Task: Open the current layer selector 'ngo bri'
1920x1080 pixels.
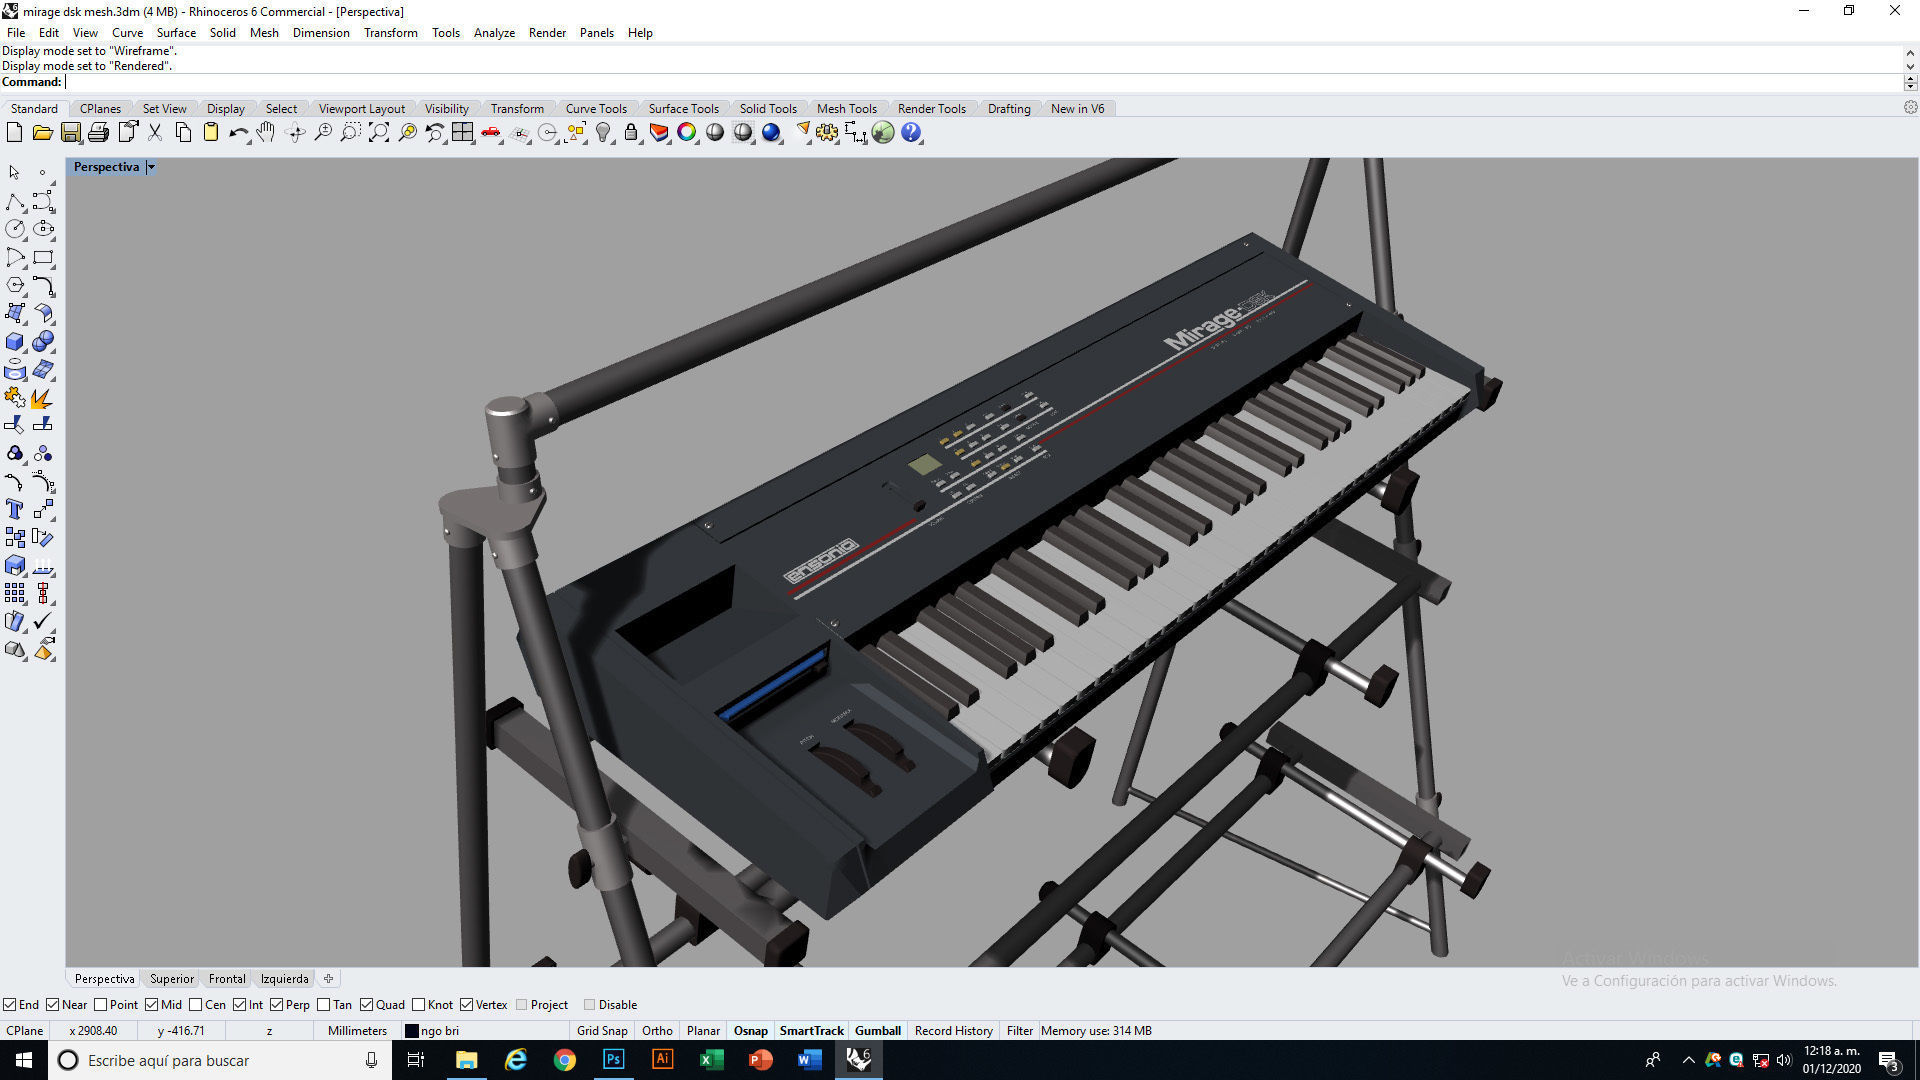Action: click(484, 1031)
